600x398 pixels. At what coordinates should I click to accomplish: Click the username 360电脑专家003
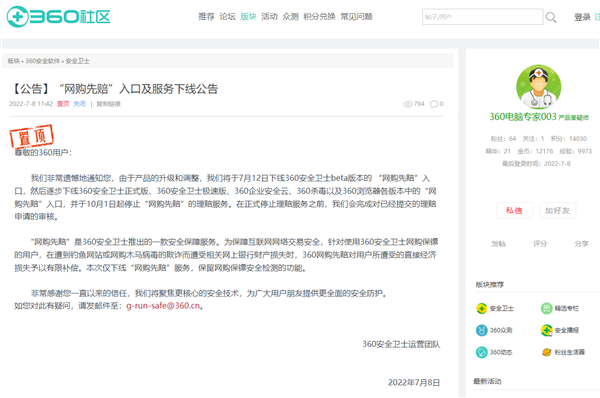click(523, 117)
